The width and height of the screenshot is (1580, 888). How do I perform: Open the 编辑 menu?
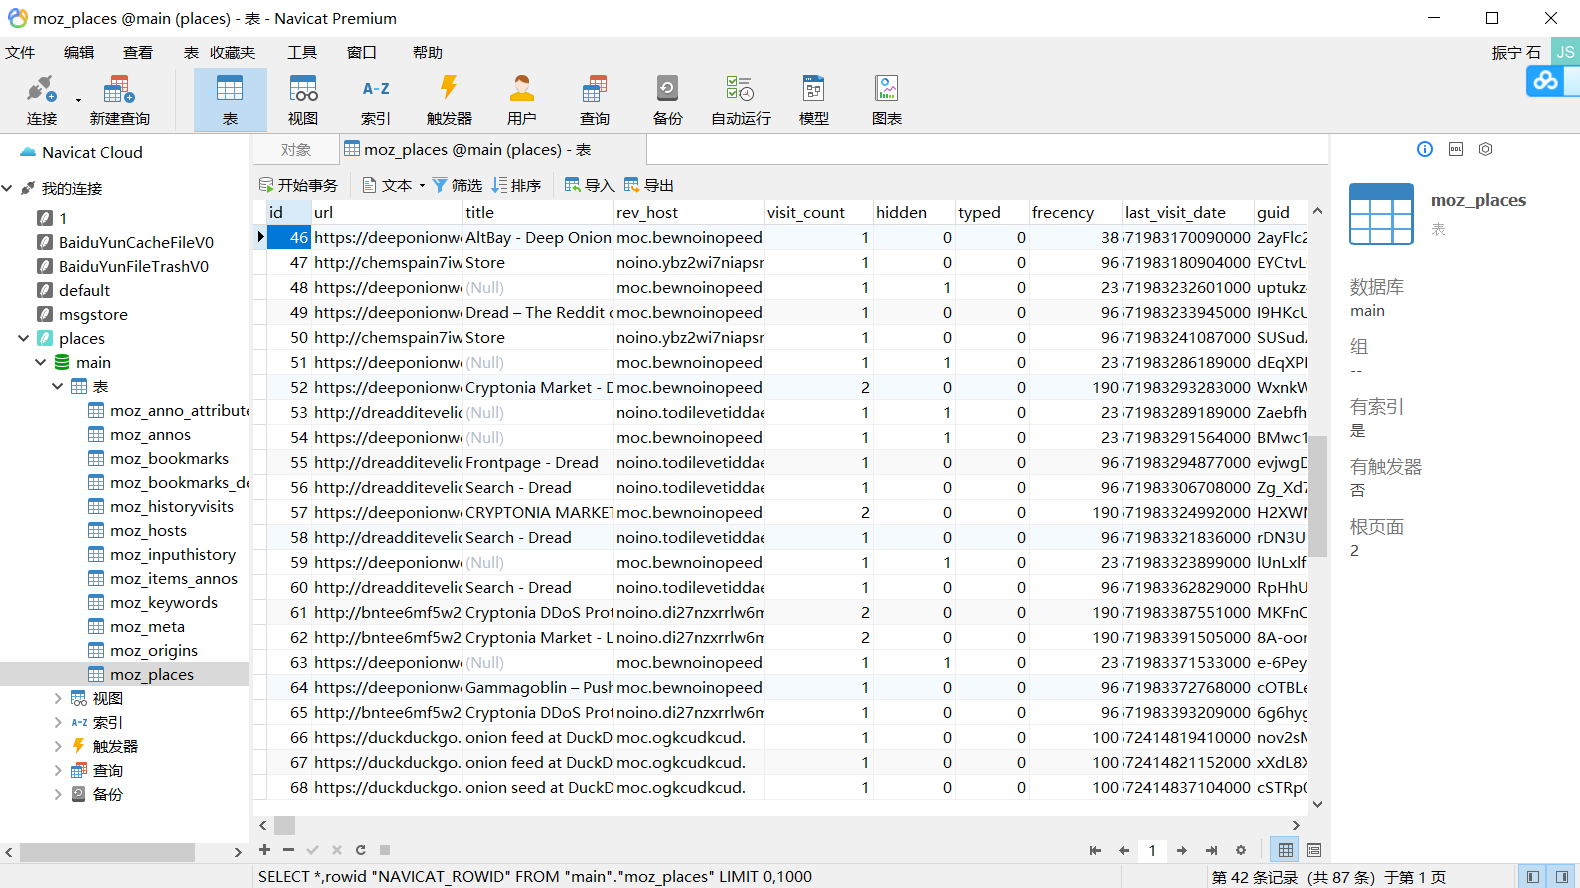pos(79,52)
